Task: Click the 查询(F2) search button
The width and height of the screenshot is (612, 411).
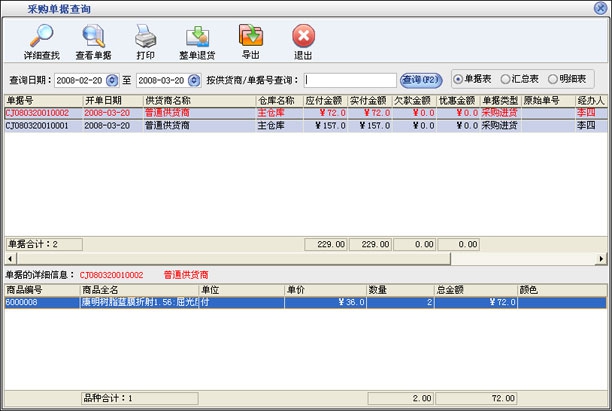Action: coord(420,79)
